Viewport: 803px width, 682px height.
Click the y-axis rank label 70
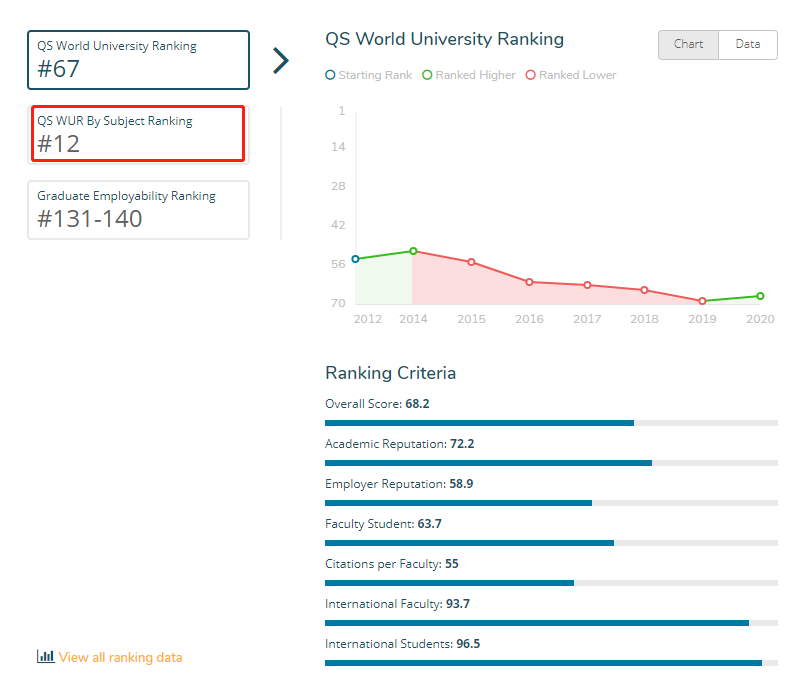[338, 303]
